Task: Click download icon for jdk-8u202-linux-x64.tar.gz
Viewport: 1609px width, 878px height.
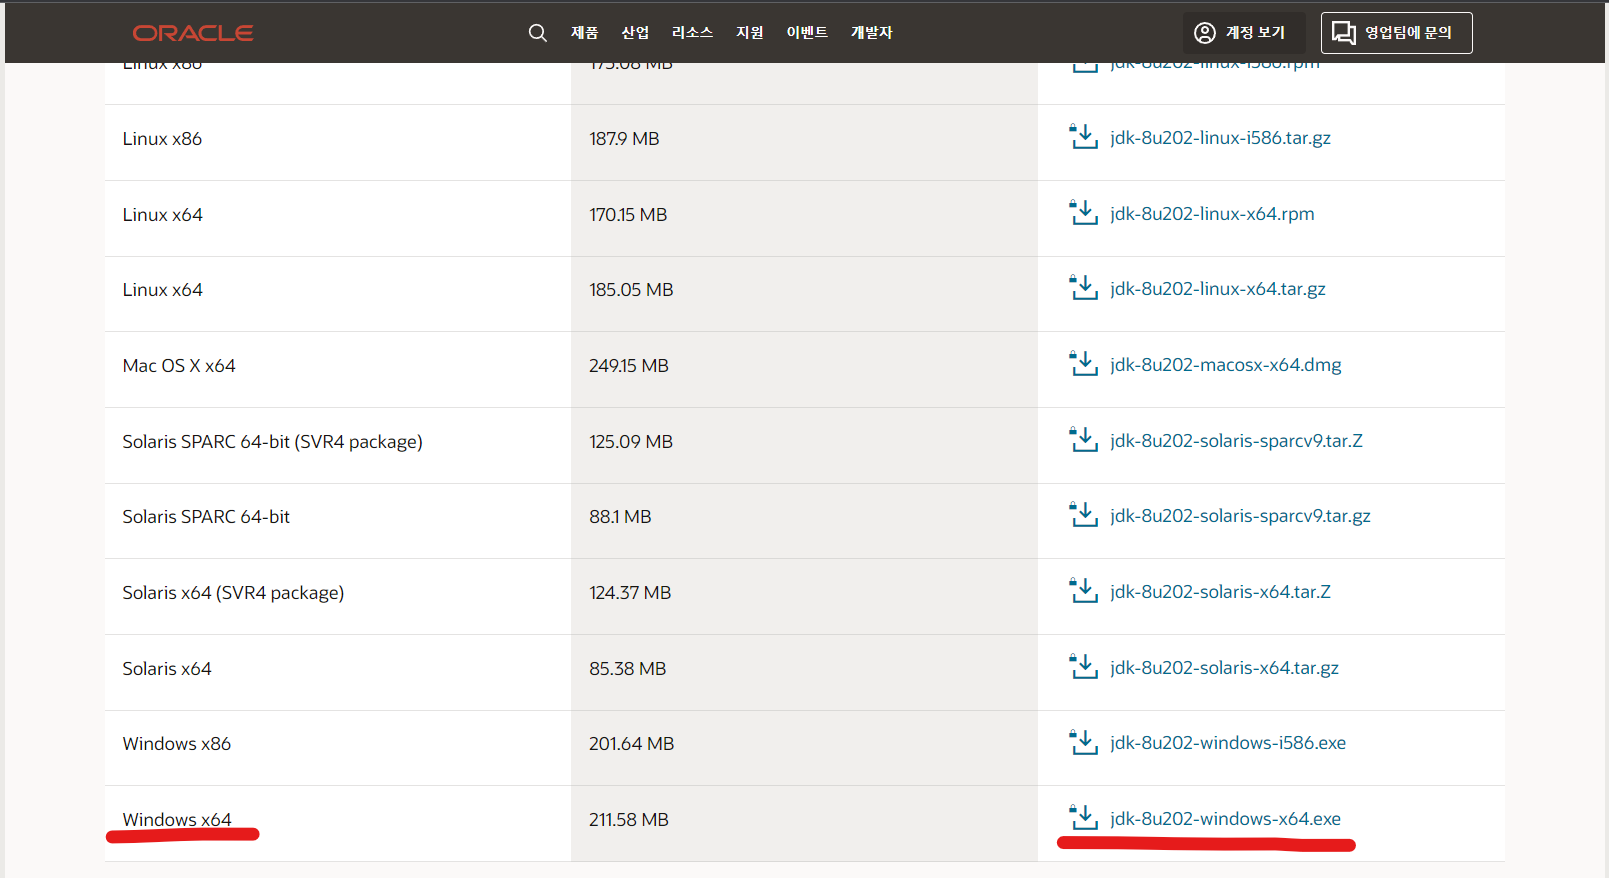Action: tap(1084, 288)
